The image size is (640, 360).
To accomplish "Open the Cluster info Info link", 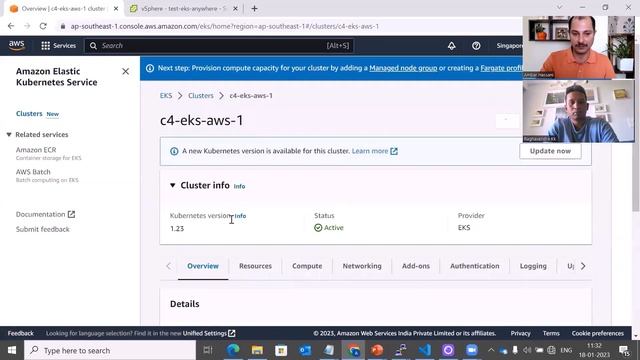I will (239, 186).
